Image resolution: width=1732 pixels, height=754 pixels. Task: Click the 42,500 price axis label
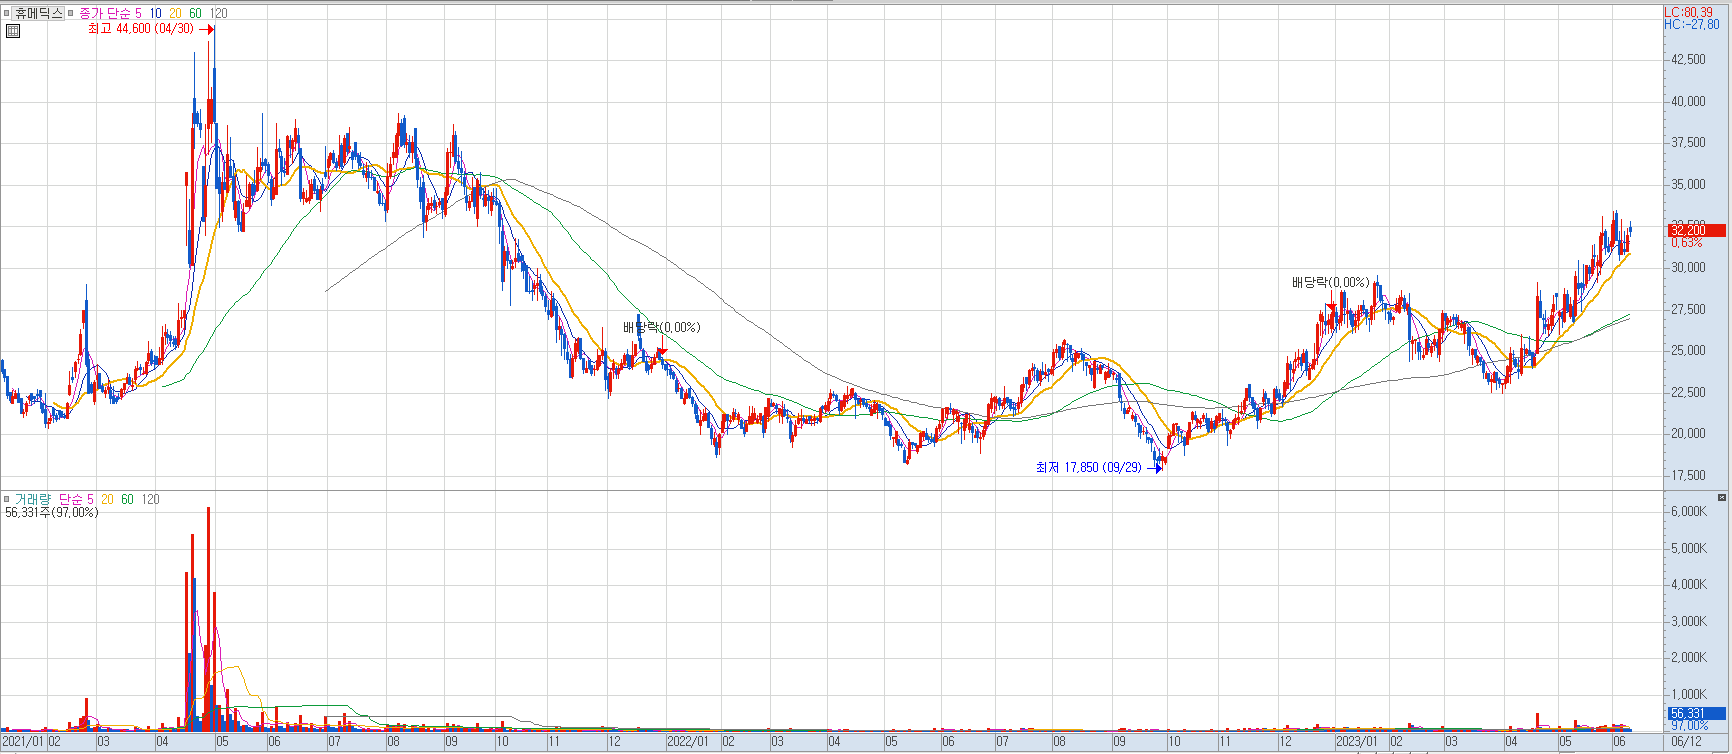point(1689,59)
